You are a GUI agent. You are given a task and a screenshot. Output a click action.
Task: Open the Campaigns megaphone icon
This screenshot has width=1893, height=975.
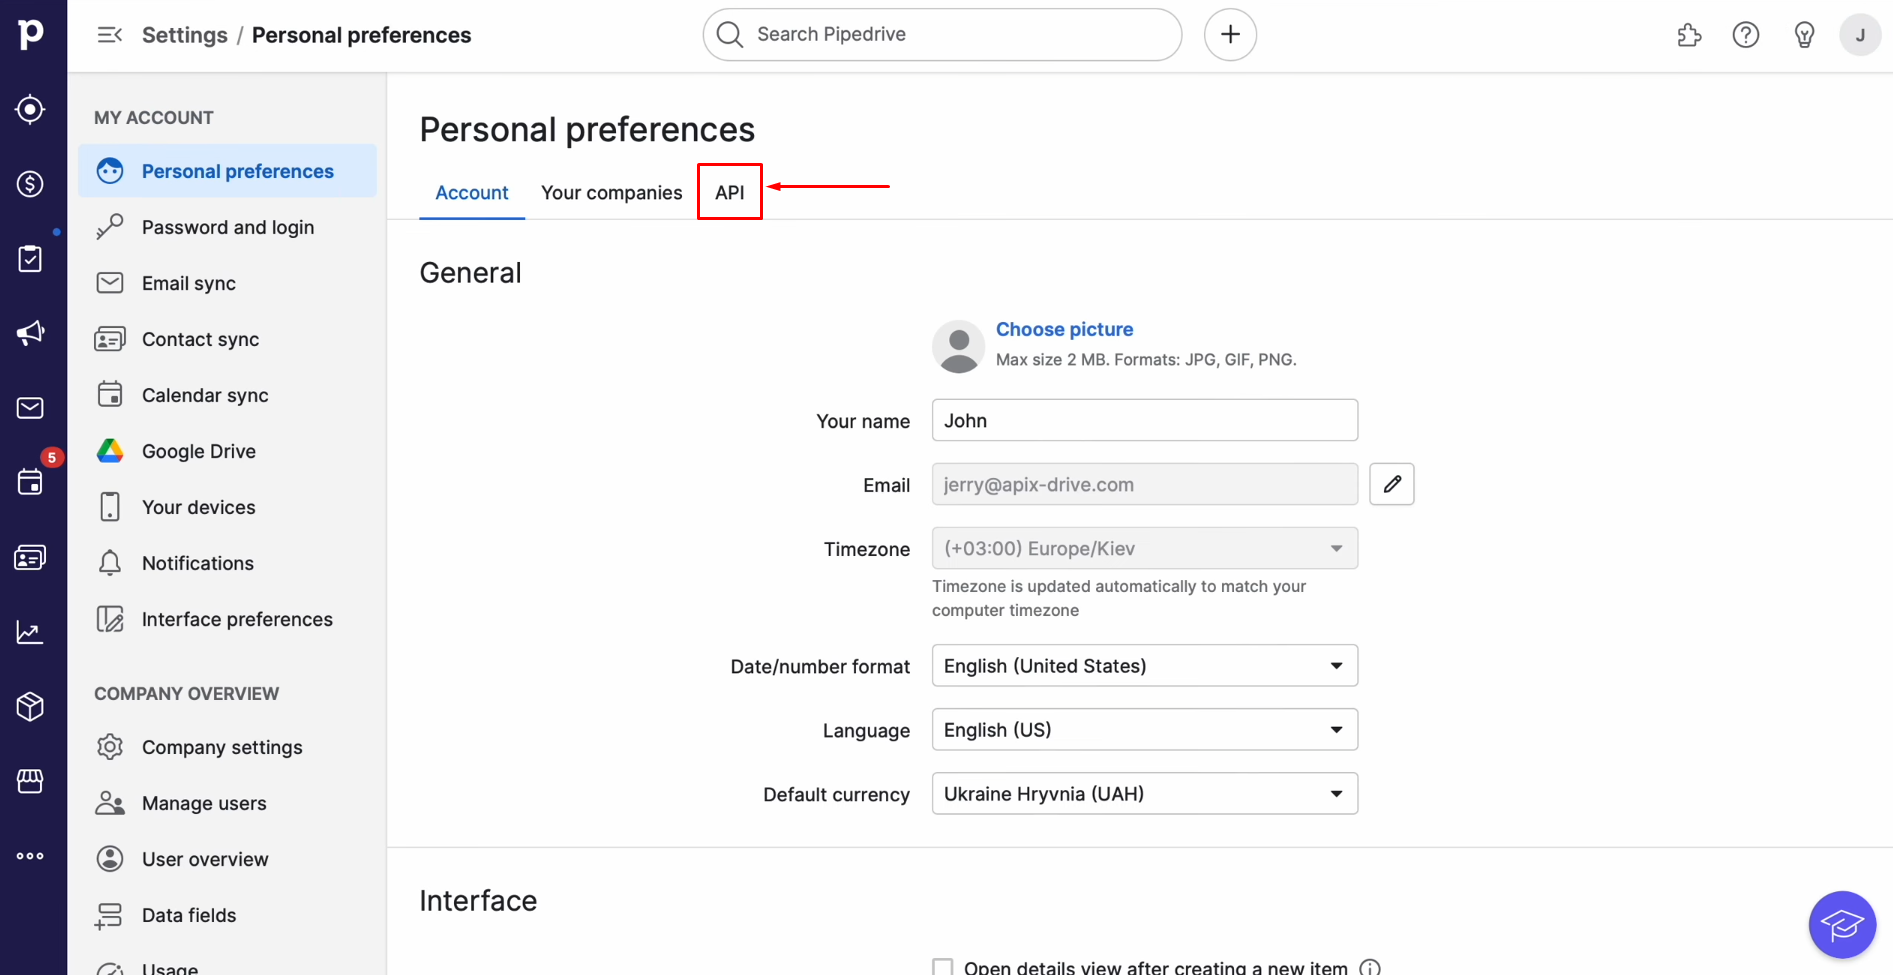30,332
